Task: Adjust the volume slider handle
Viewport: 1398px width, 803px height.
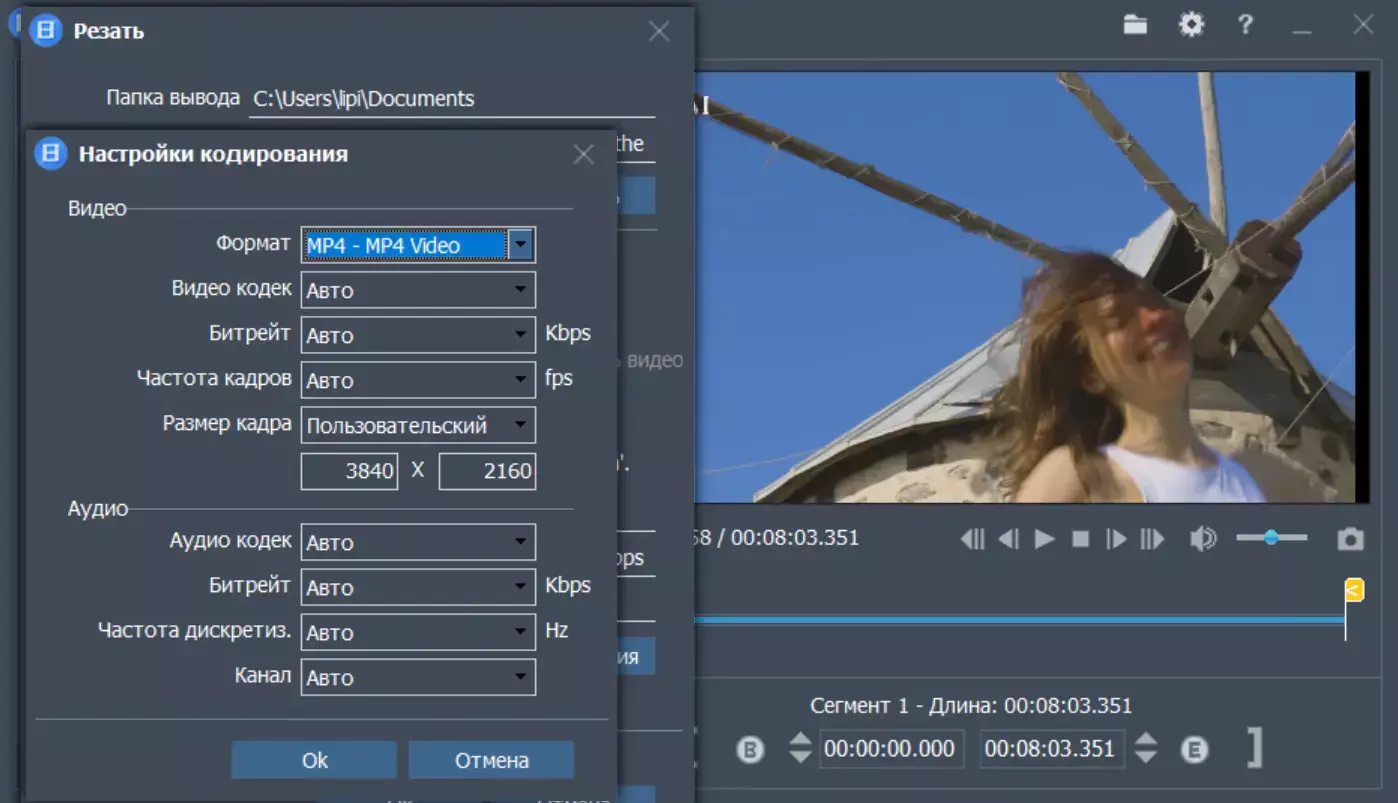Action: (1271, 538)
